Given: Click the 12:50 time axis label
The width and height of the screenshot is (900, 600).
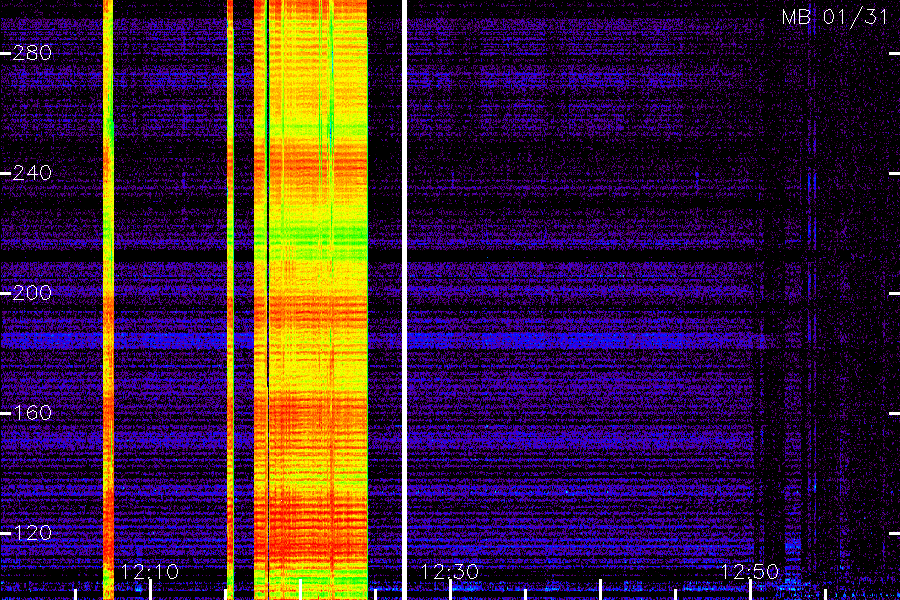Looking at the screenshot, I should click(x=750, y=571).
